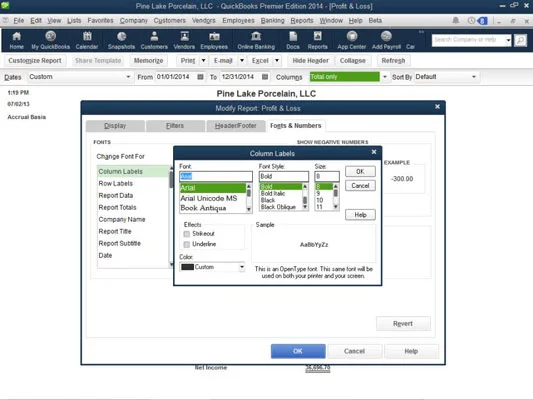Click Help in Column Labels dialog

click(x=360, y=215)
